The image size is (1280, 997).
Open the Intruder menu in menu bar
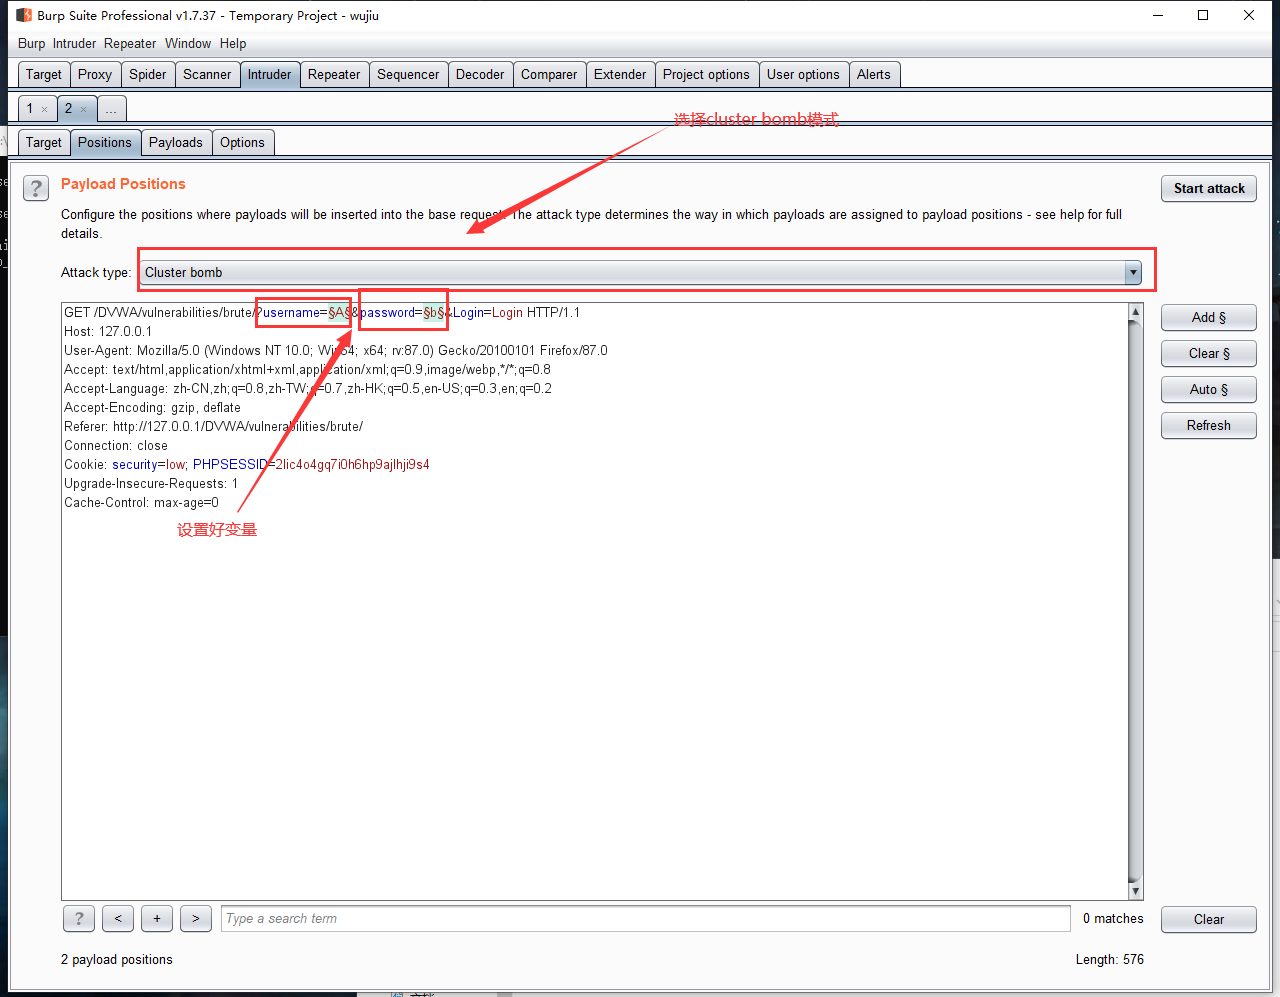74,43
